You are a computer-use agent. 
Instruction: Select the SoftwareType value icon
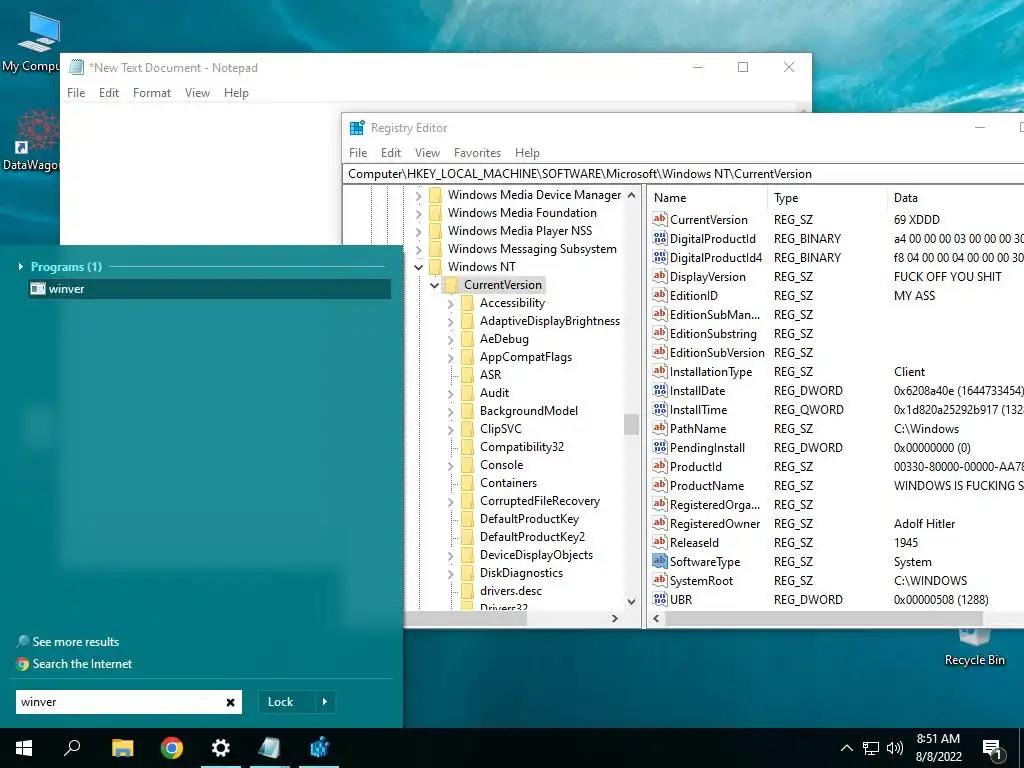coord(660,561)
